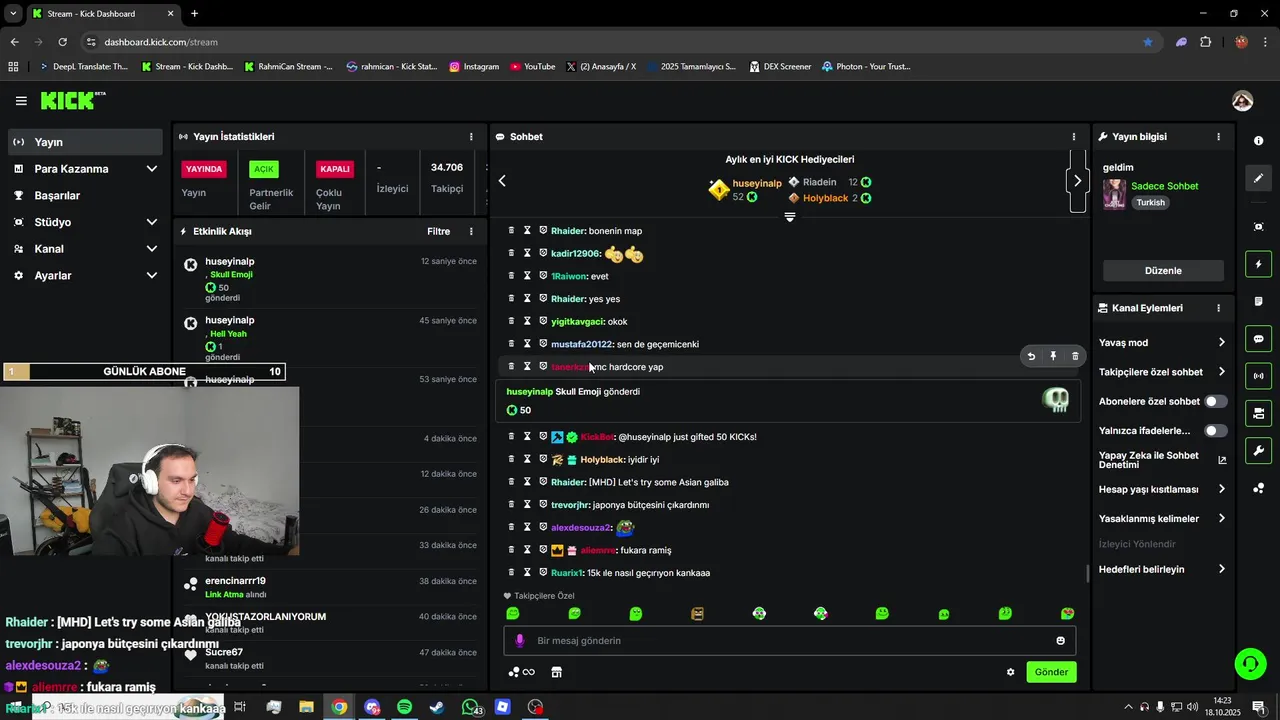Open the shop icon below message box
Viewport: 1280px width, 720px height.
point(557,672)
